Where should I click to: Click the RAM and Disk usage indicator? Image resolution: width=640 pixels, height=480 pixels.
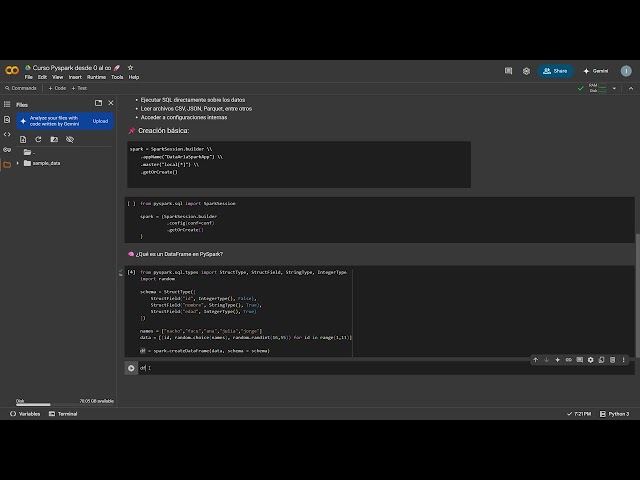598,88
